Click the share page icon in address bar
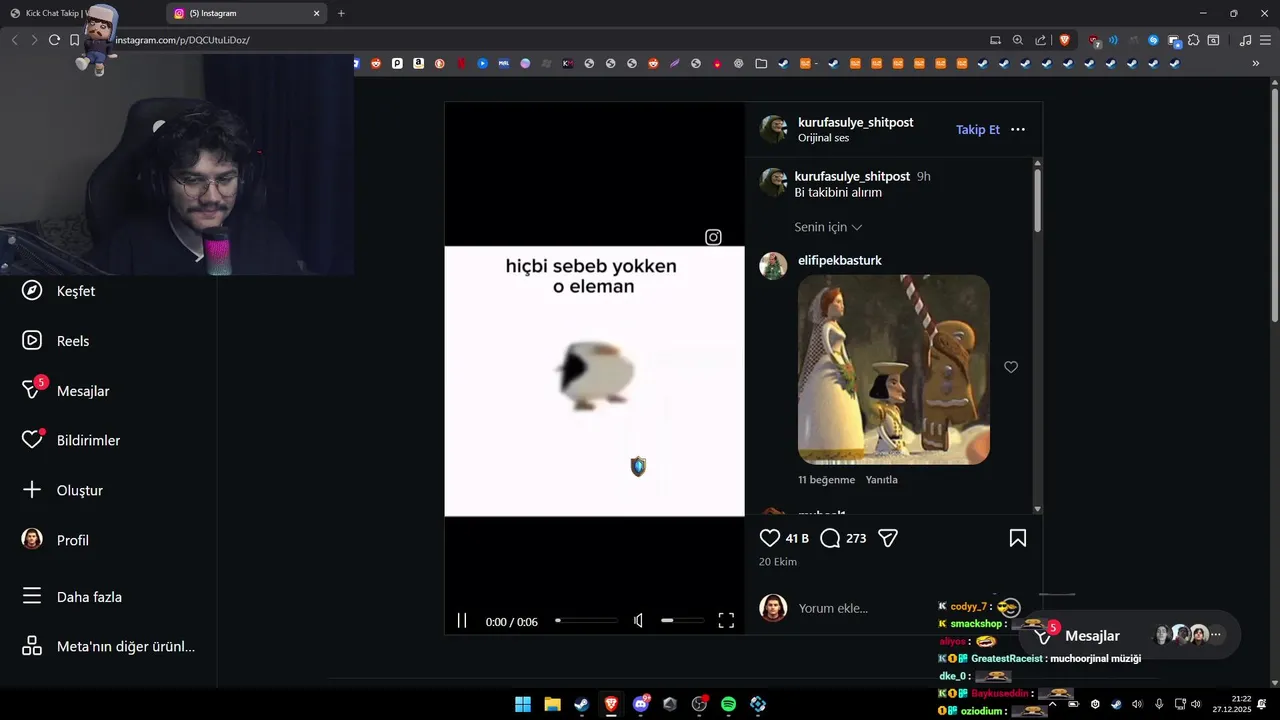Screen dimensions: 1280x720 (1040, 40)
